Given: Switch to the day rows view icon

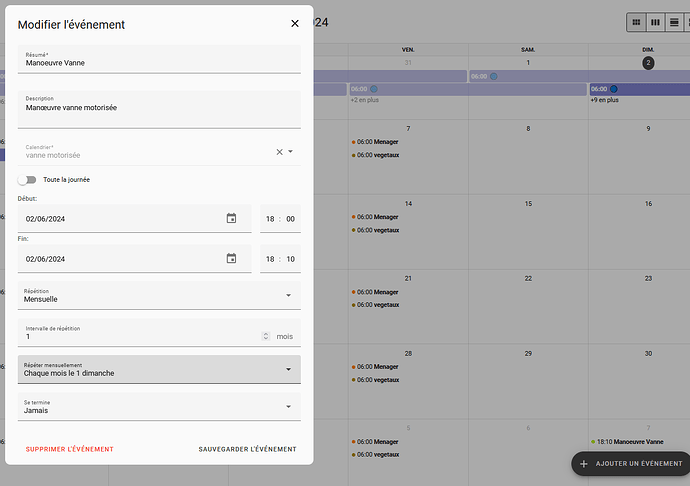Looking at the screenshot, I should 674,22.
